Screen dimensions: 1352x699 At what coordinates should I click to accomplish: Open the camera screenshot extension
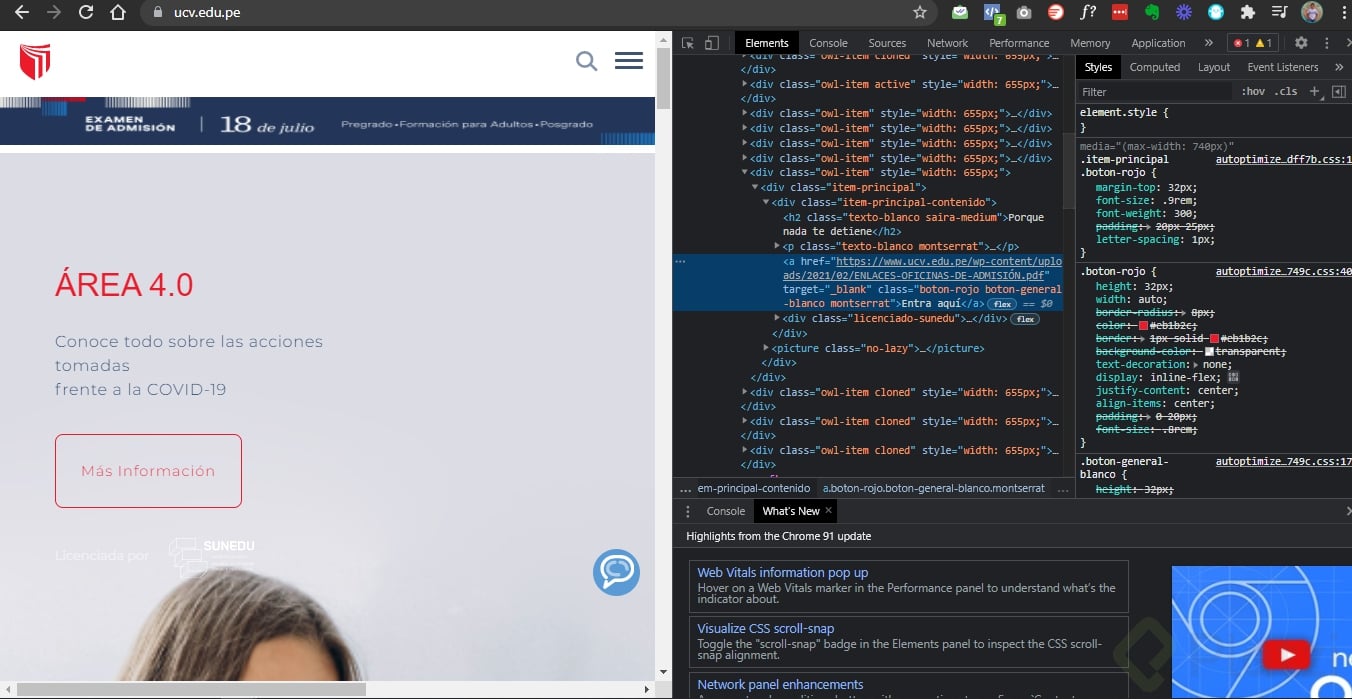point(1024,13)
